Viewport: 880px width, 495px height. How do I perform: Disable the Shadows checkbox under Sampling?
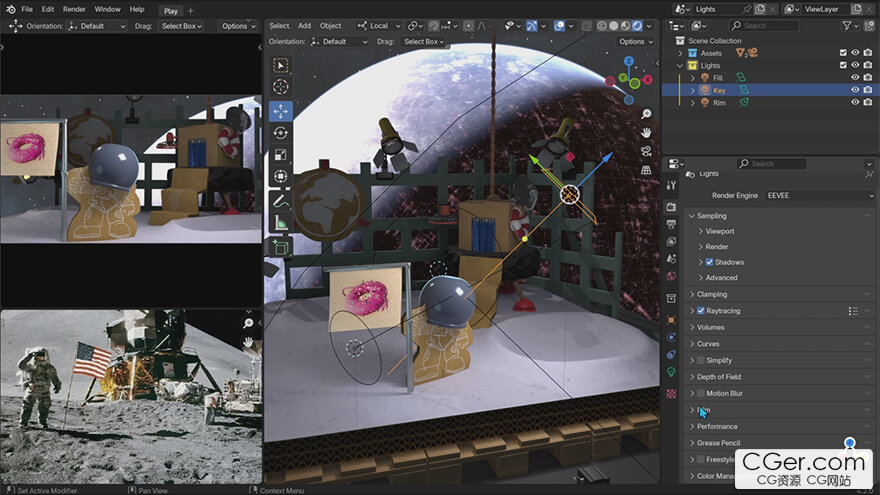(709, 262)
